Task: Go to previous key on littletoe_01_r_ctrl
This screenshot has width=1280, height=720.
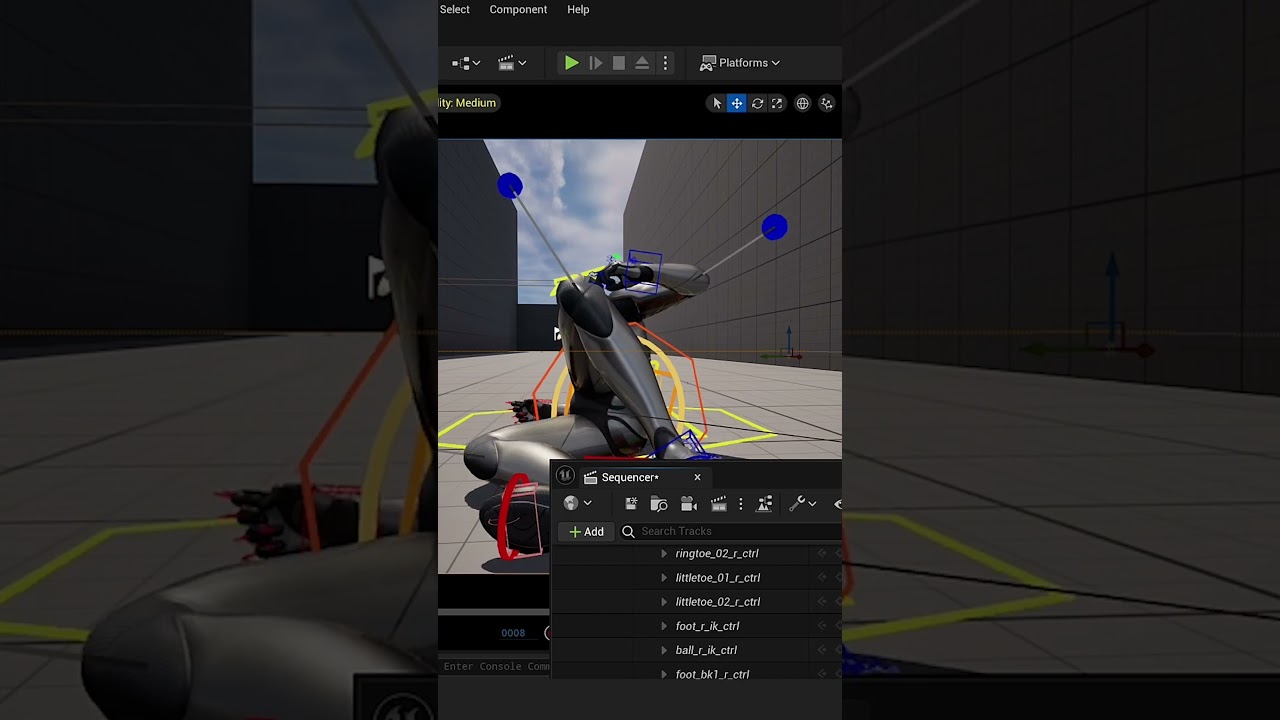Action: point(822,578)
